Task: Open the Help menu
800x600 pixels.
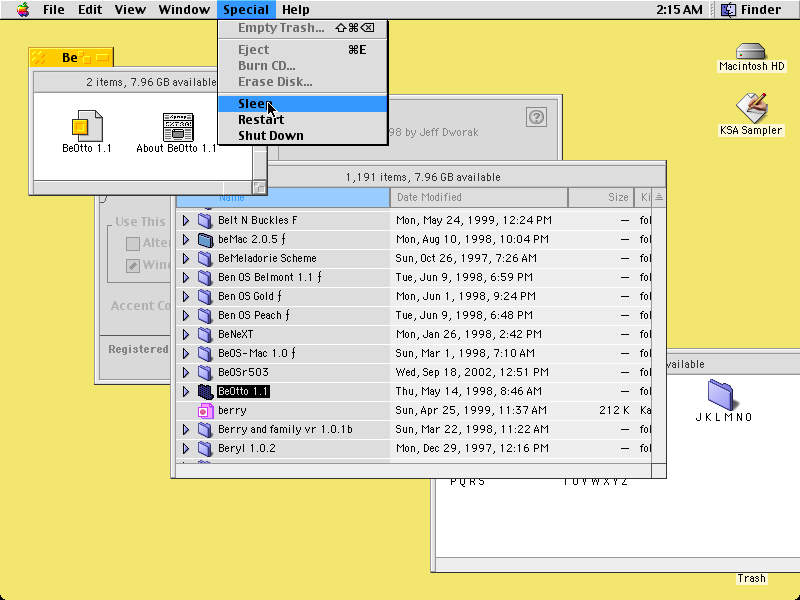Action: tap(296, 10)
